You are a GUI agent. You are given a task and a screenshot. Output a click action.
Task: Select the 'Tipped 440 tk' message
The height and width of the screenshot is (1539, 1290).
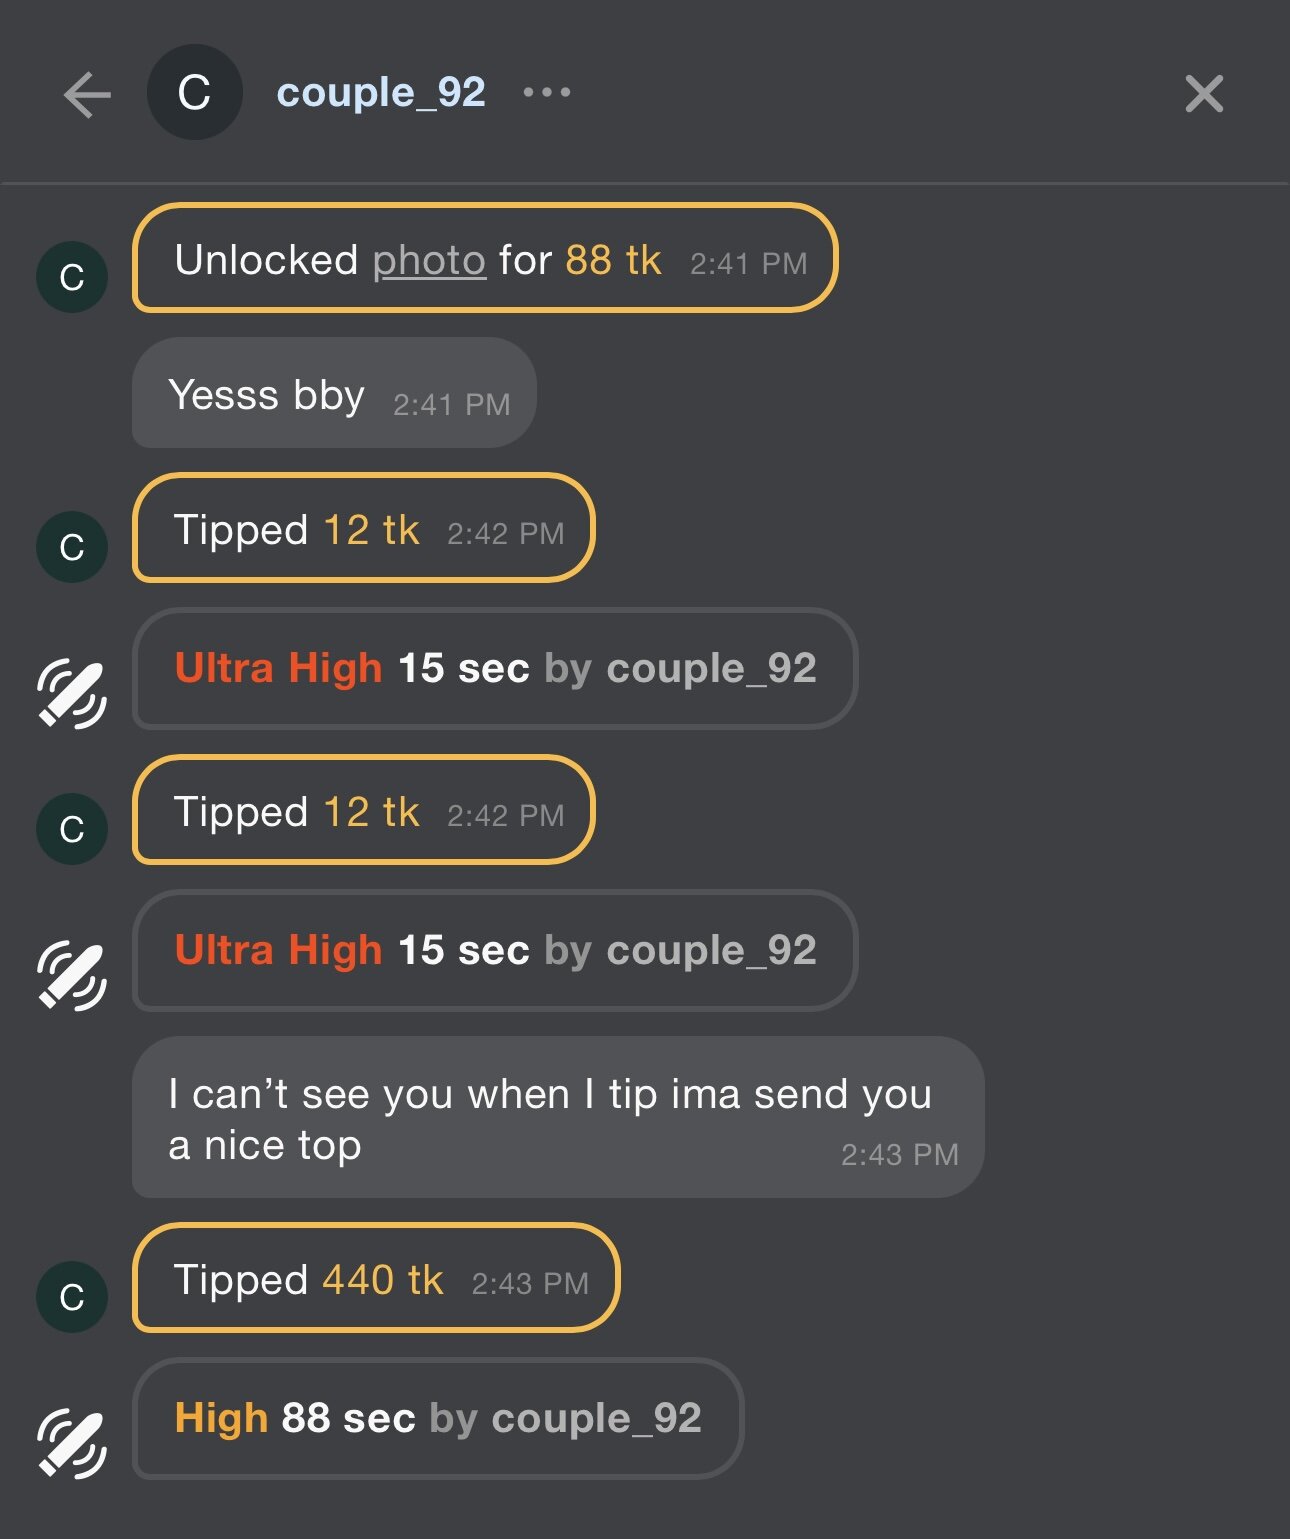tap(376, 1278)
